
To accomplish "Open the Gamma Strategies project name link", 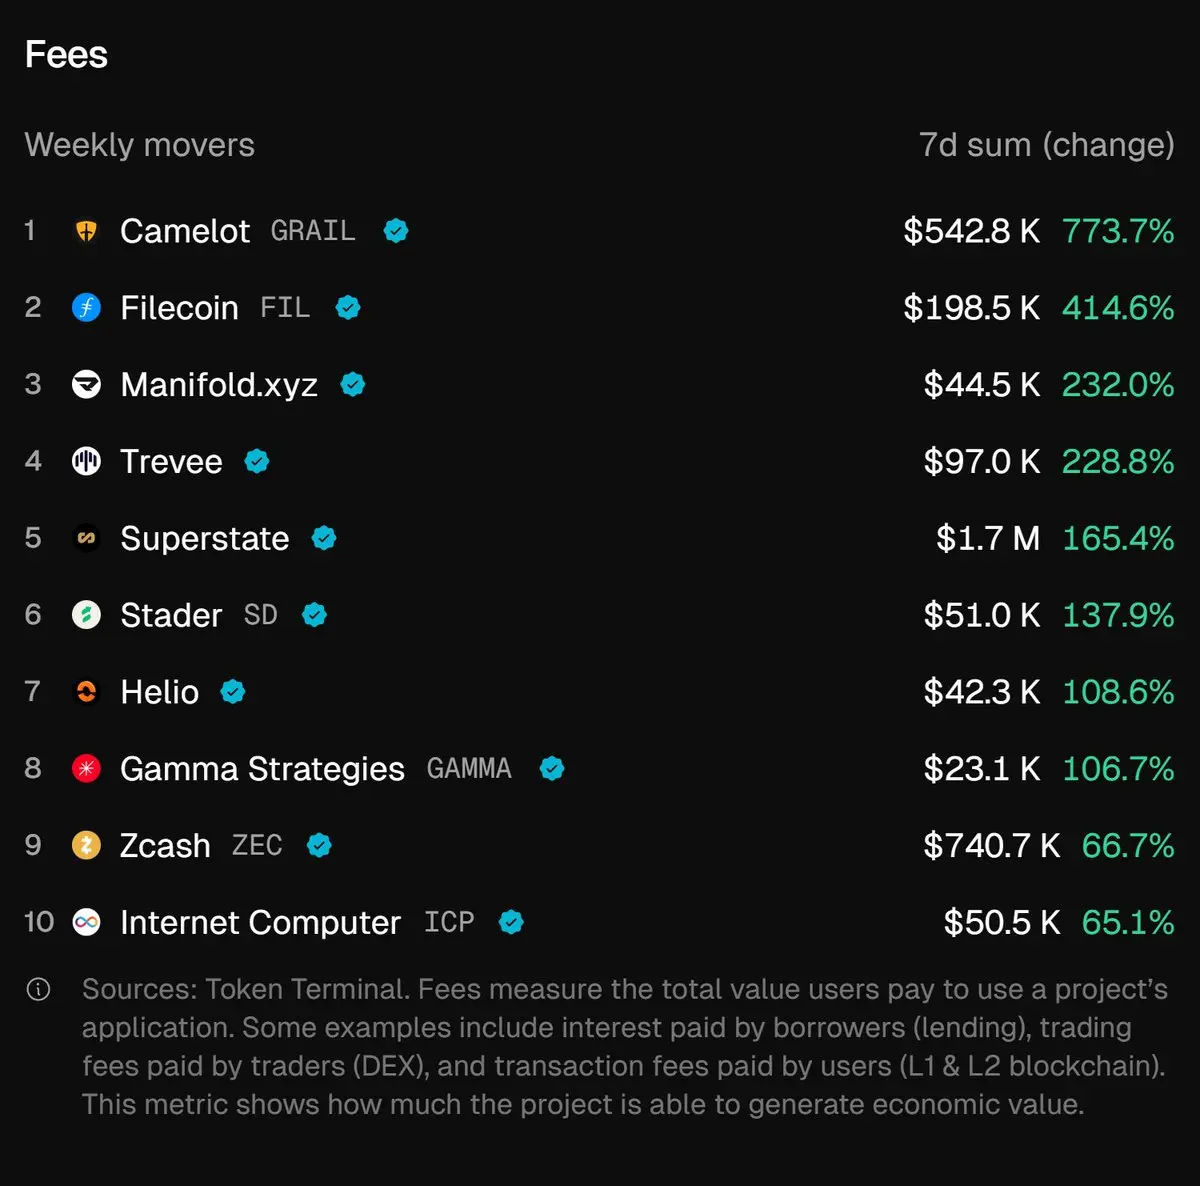I will (262, 769).
